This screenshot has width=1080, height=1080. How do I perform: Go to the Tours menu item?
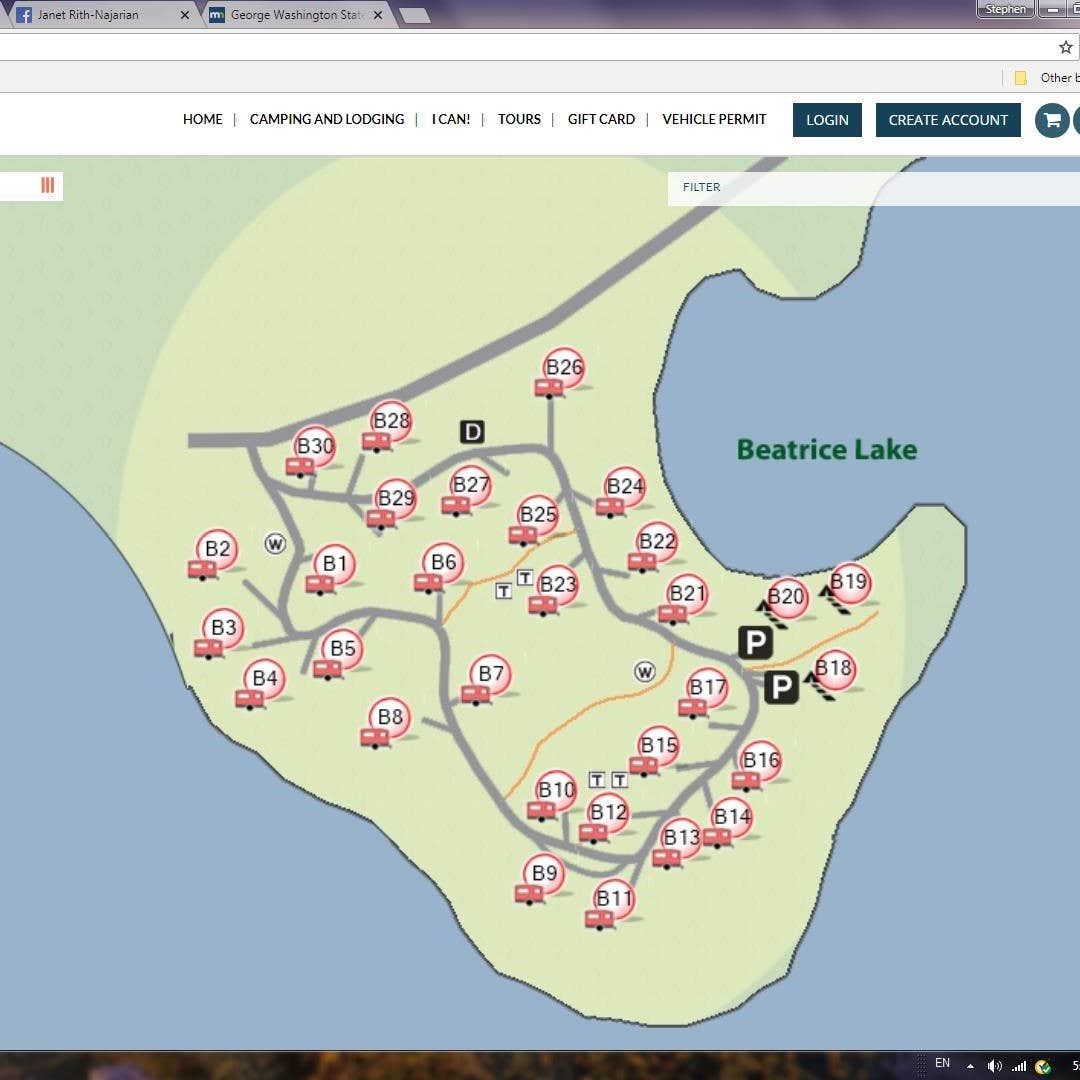[519, 119]
